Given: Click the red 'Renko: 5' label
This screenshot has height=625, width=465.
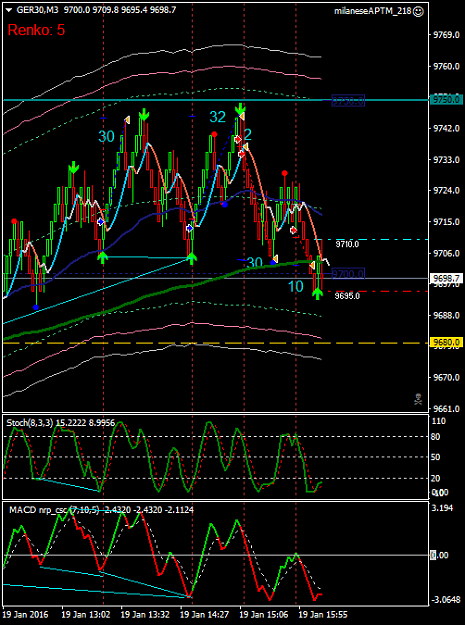Looking at the screenshot, I should point(36,30).
